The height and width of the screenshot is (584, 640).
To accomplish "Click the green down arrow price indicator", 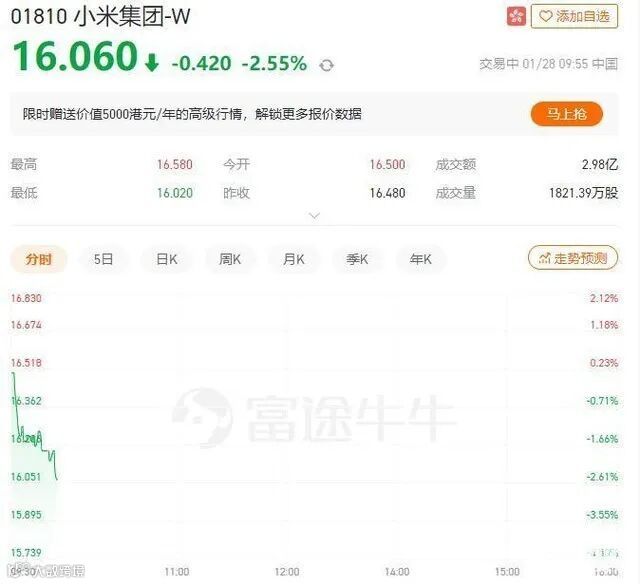I will tap(152, 62).
